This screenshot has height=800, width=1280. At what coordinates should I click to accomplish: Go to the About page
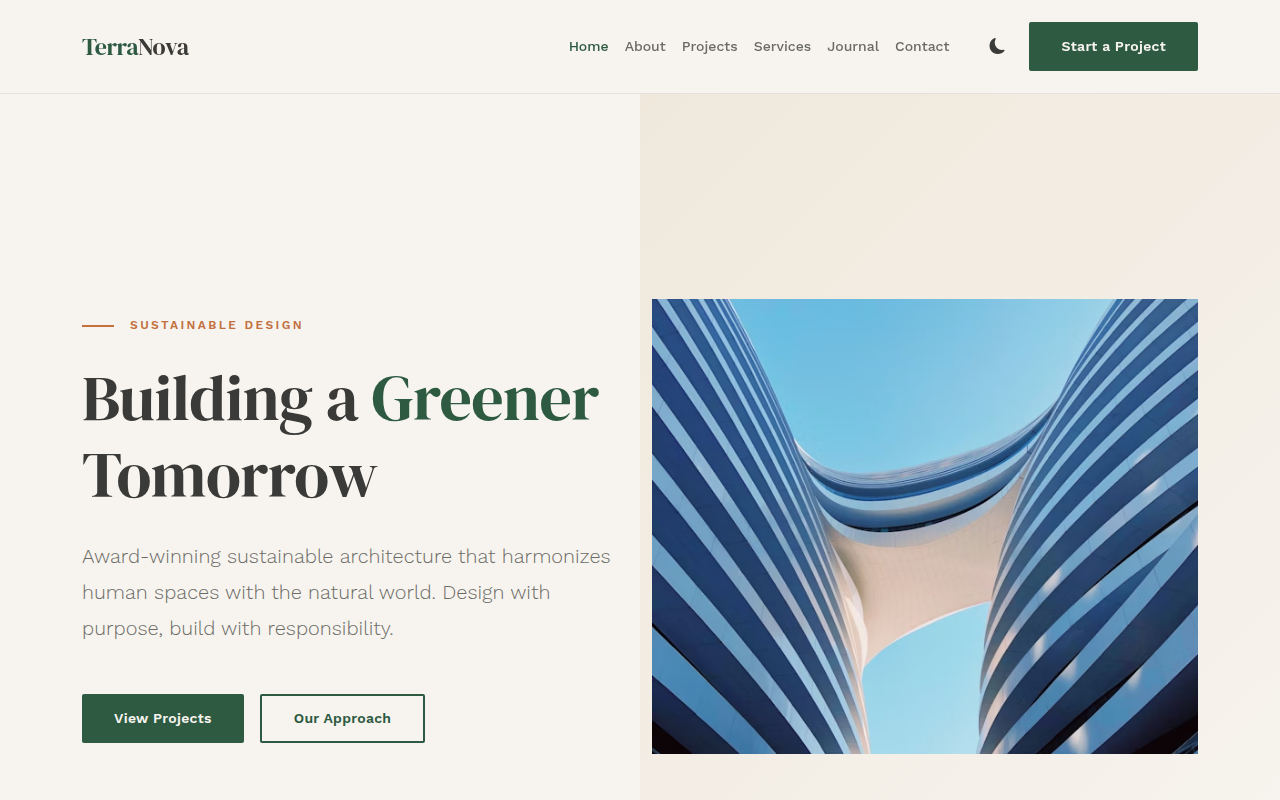[x=645, y=47]
